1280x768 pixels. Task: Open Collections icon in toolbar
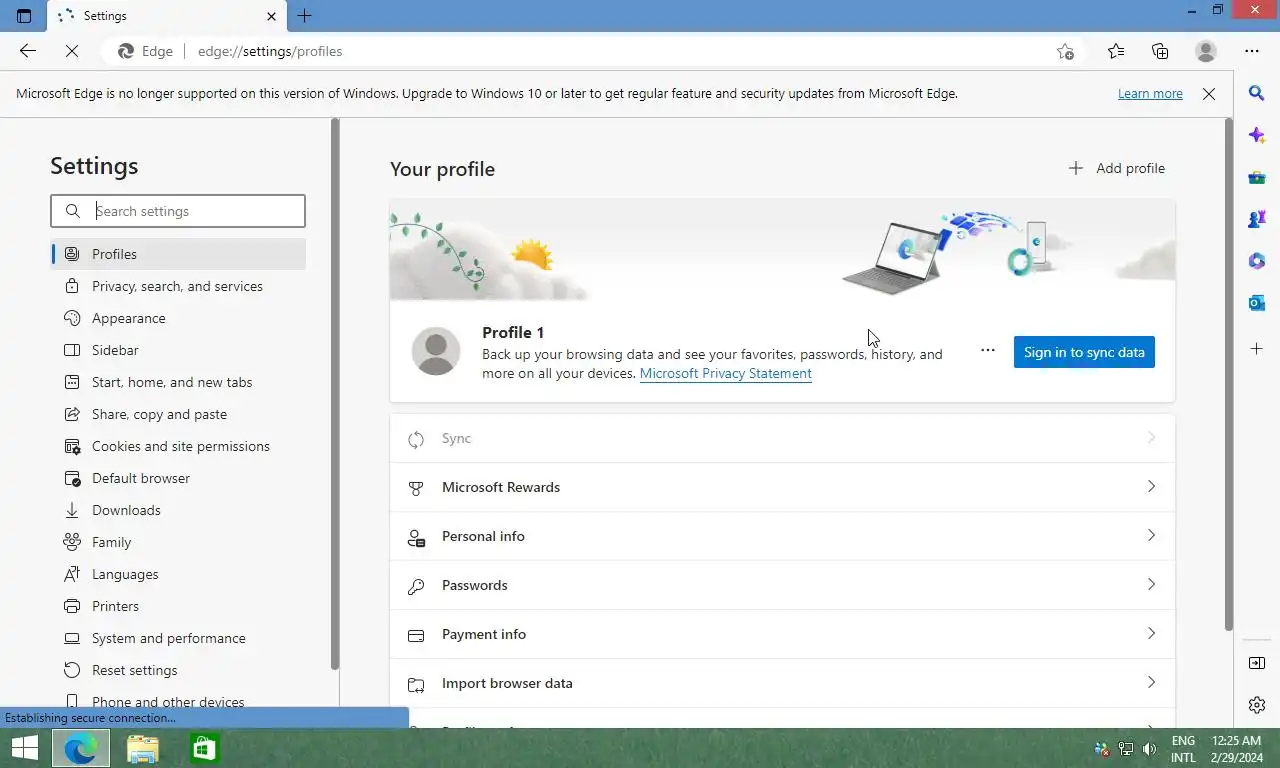coord(1160,51)
